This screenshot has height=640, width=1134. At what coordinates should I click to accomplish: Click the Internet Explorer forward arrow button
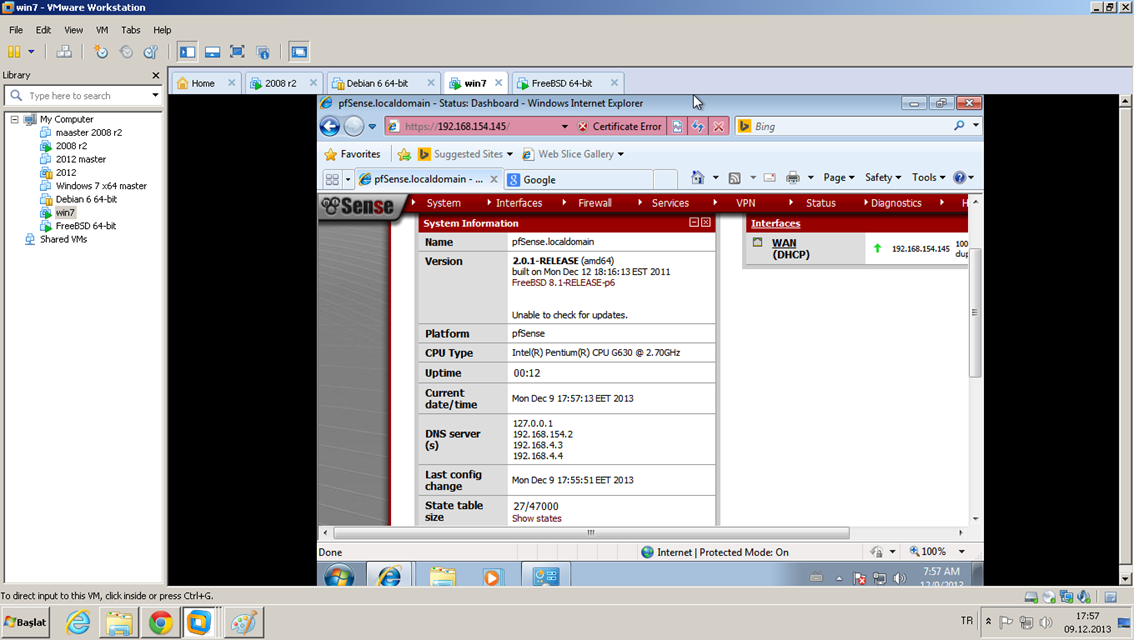[x=354, y=126]
